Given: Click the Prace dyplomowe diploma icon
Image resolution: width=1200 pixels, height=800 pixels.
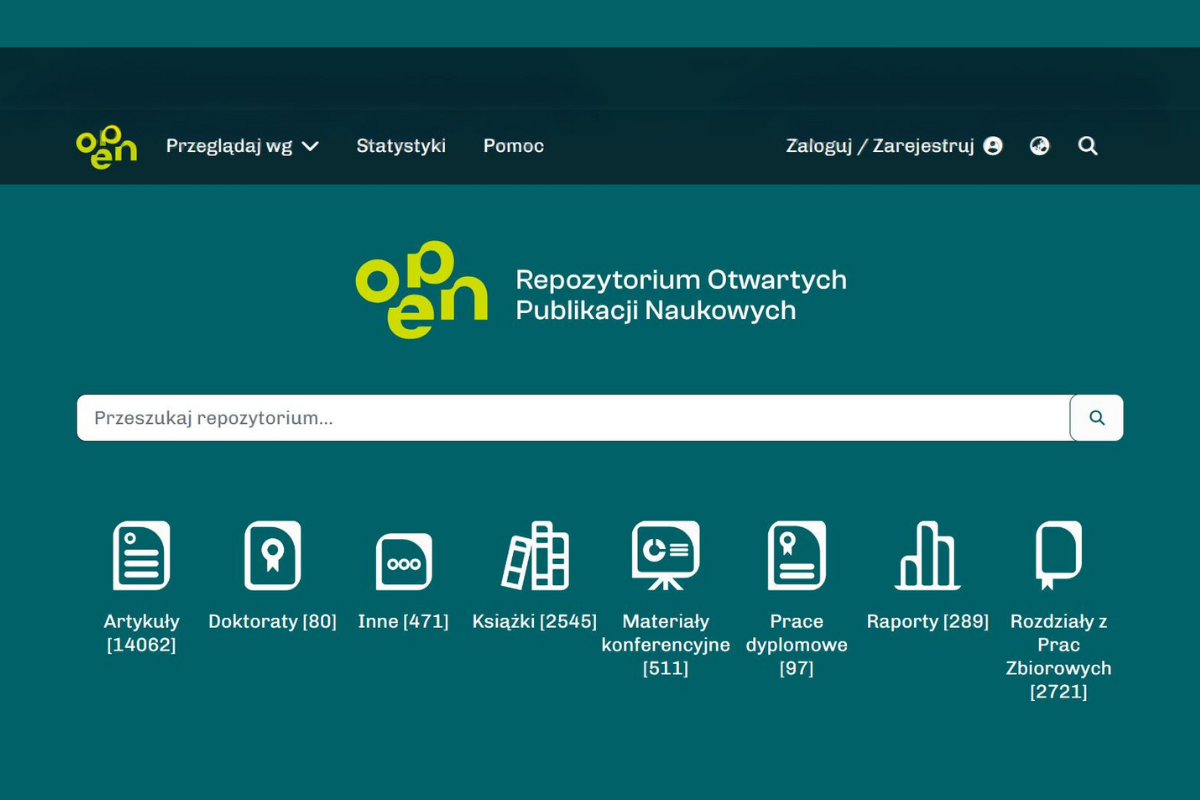Looking at the screenshot, I should tap(796, 555).
